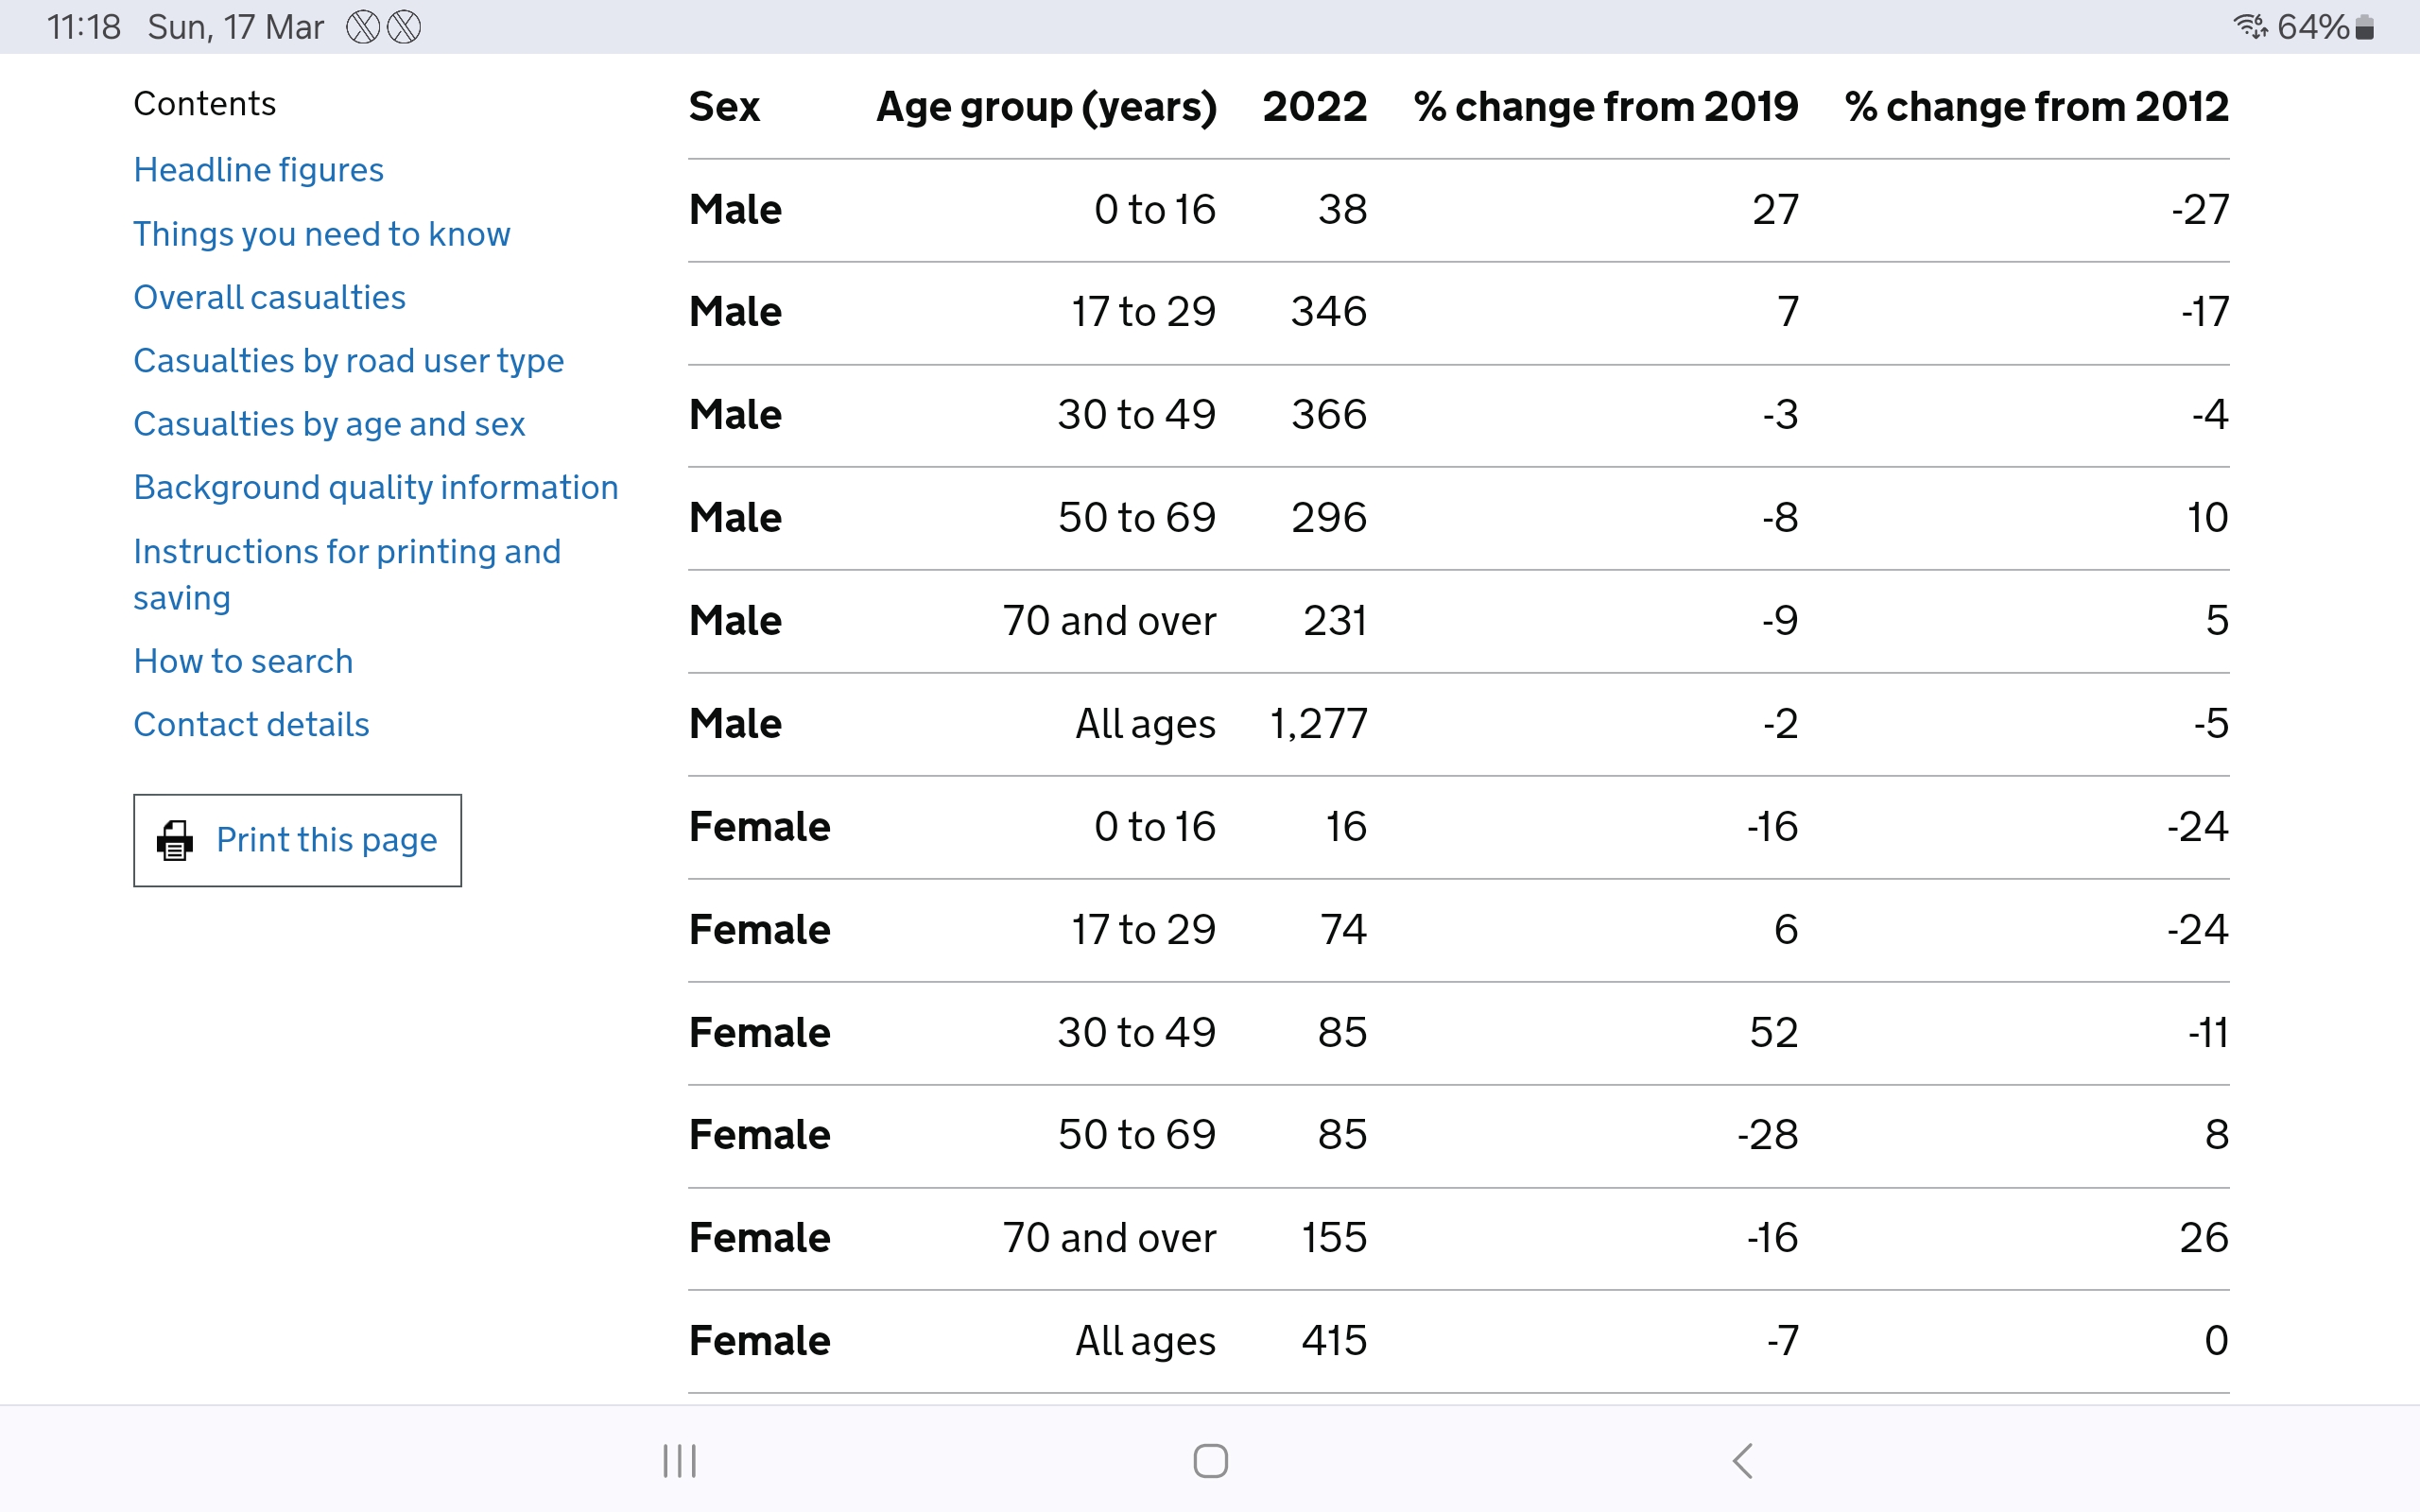Open the Headline figures link

tap(259, 170)
